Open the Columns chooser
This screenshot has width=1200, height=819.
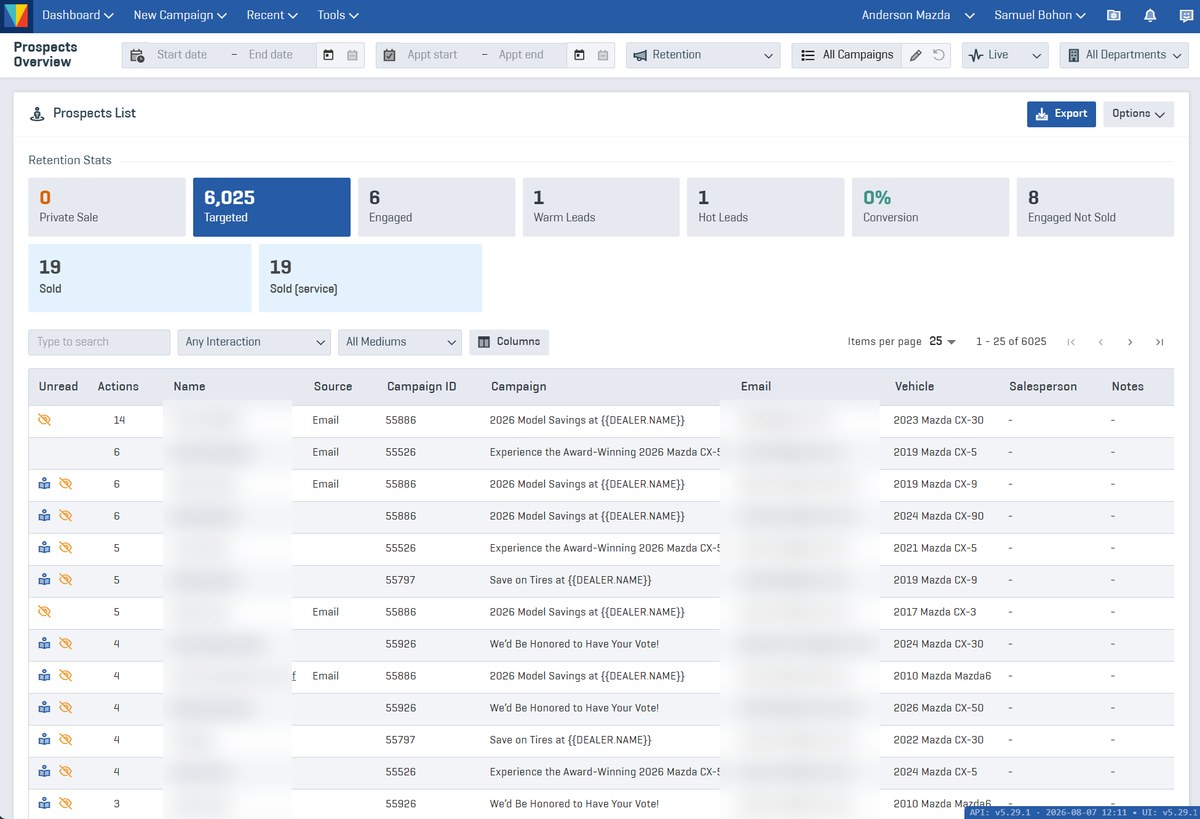[x=509, y=342]
